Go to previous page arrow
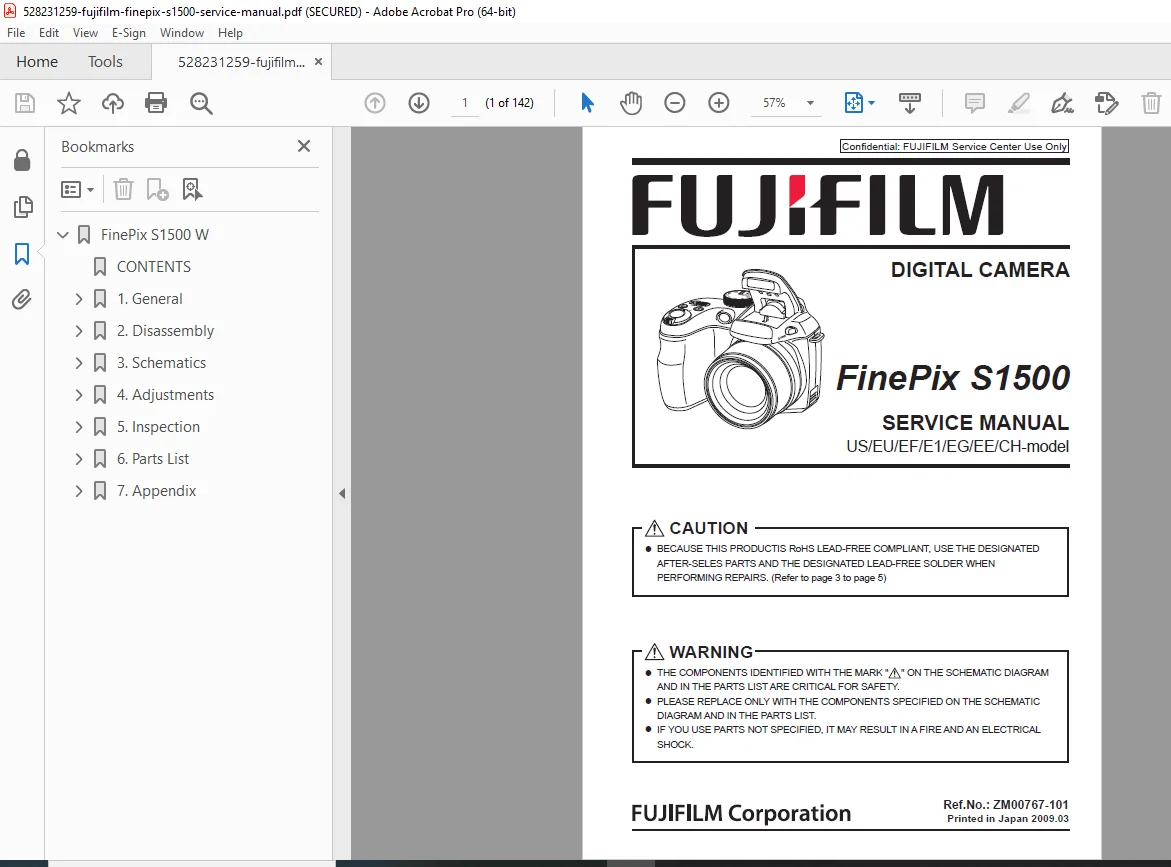Screen dimensions: 1171x867 [375, 103]
